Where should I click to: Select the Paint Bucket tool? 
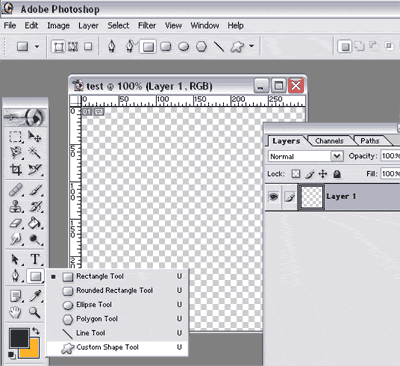pyautogui.click(x=35, y=223)
